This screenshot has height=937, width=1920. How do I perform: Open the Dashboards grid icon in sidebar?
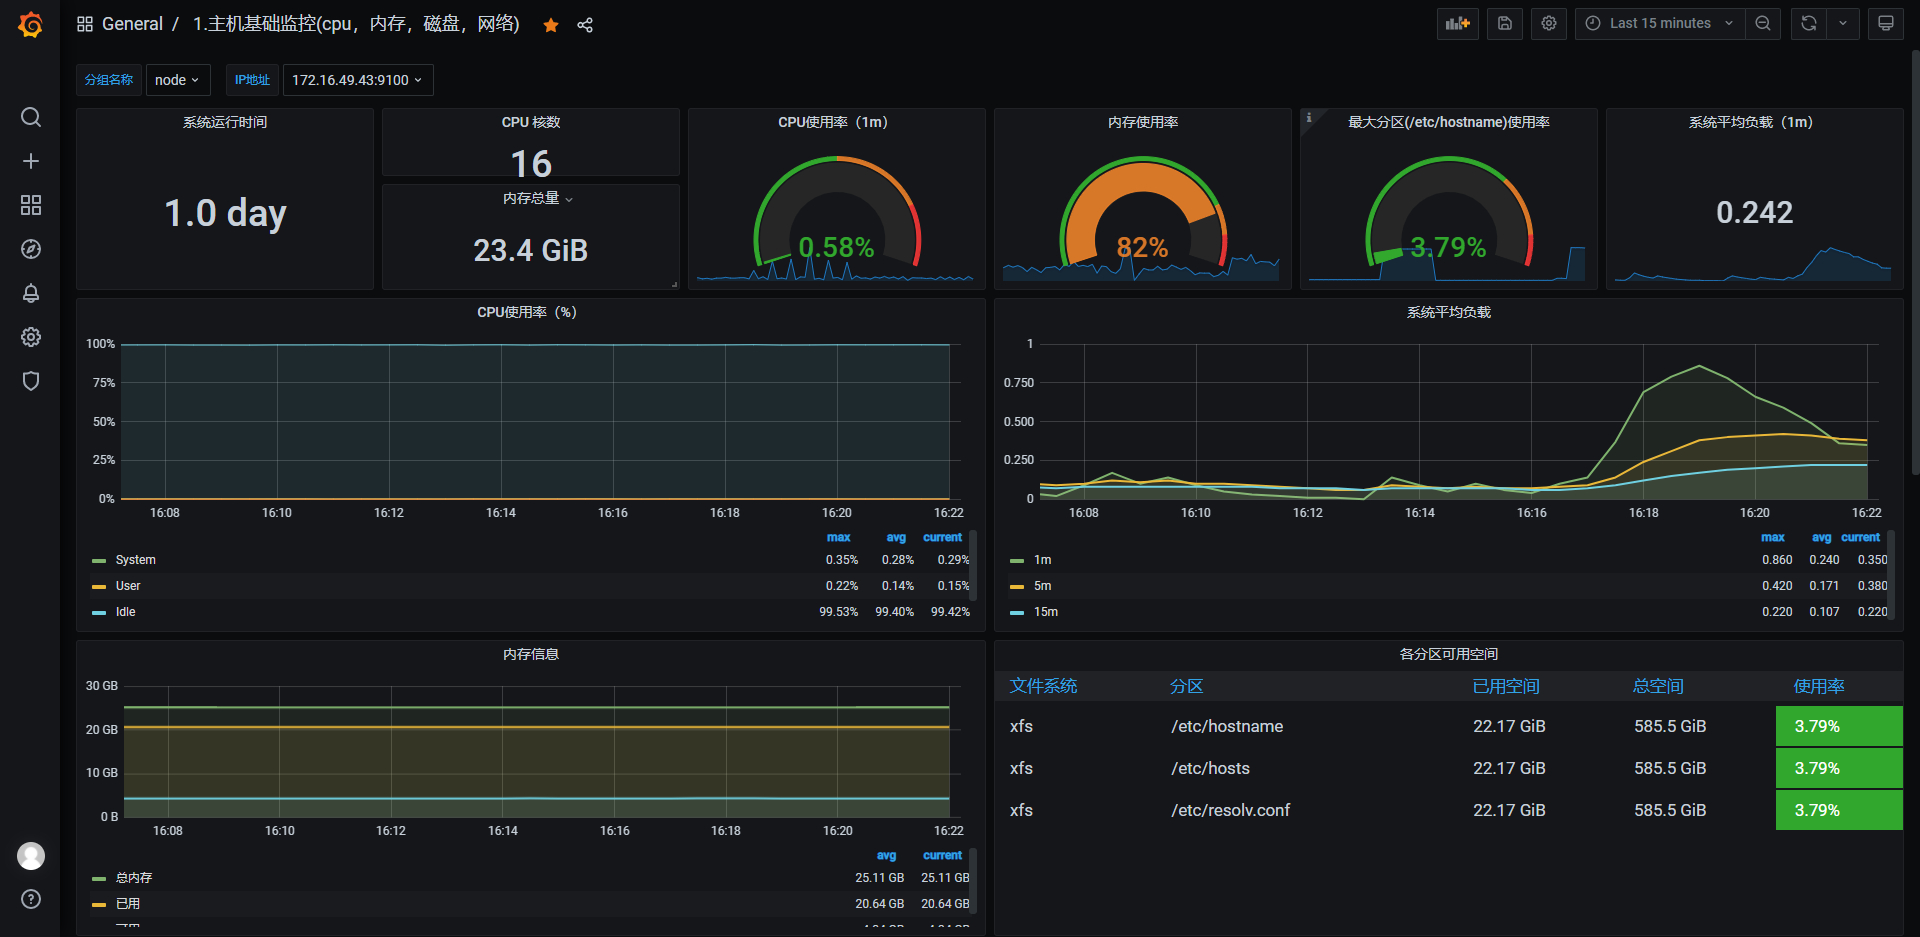(x=31, y=205)
